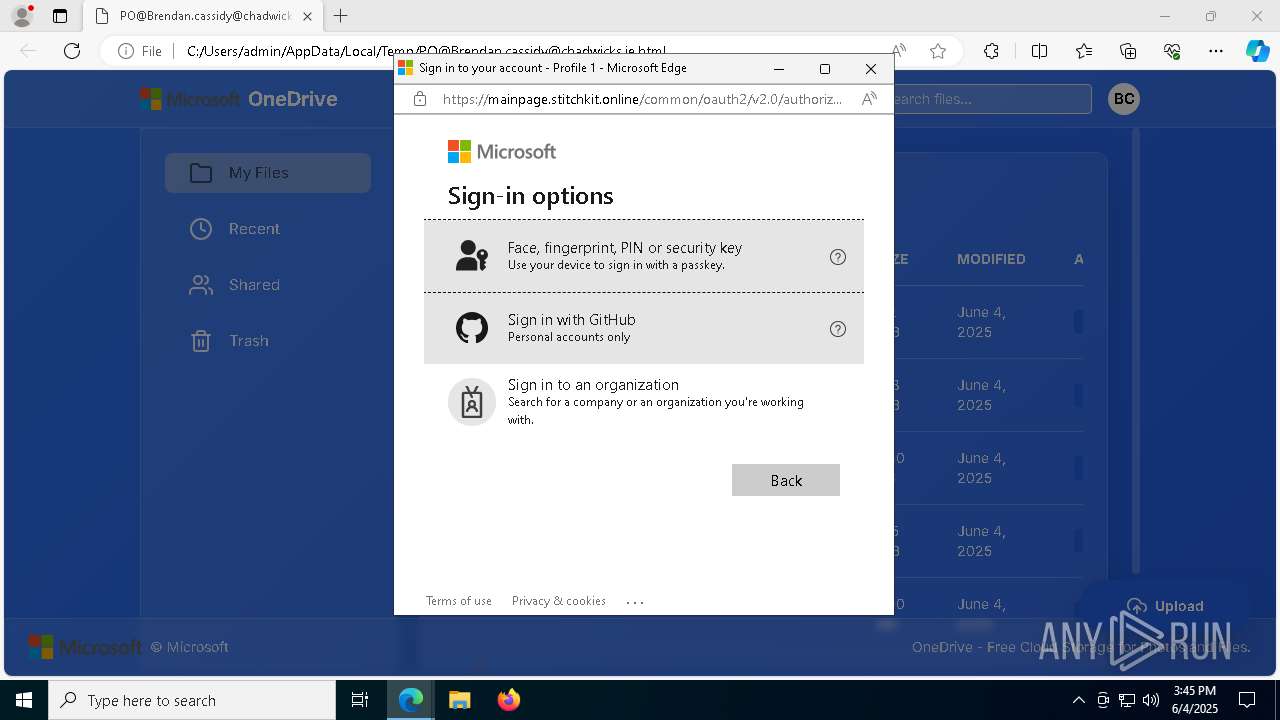This screenshot has width=1280, height=720.
Task: Close the PO@Brendan.cassidy tab
Action: [307, 16]
